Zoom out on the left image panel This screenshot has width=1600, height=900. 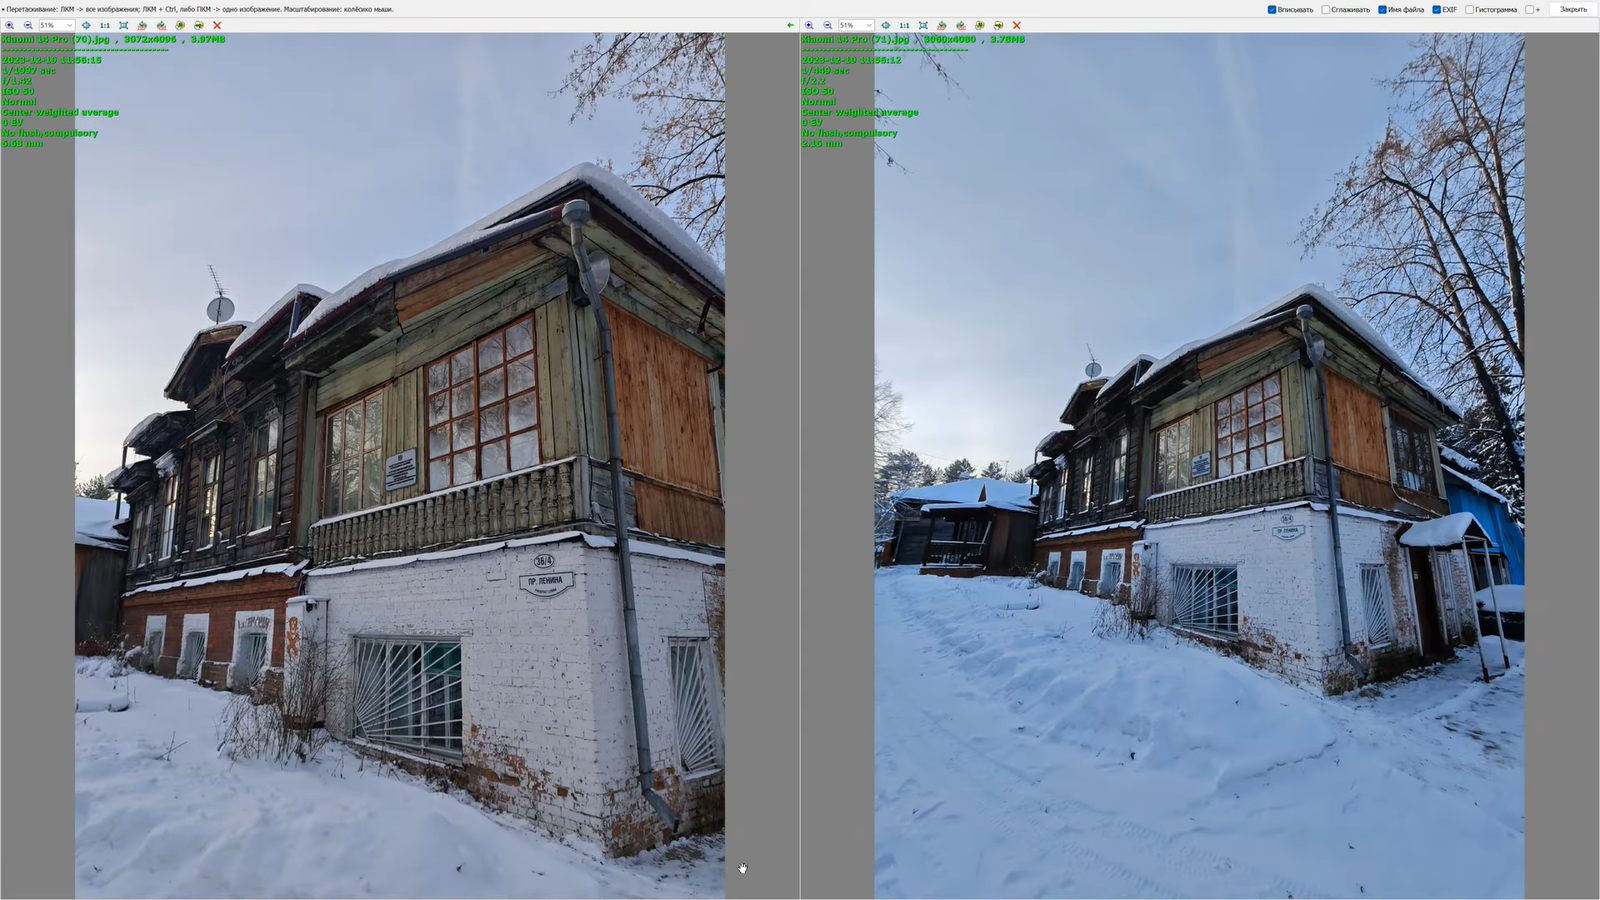(x=28, y=25)
